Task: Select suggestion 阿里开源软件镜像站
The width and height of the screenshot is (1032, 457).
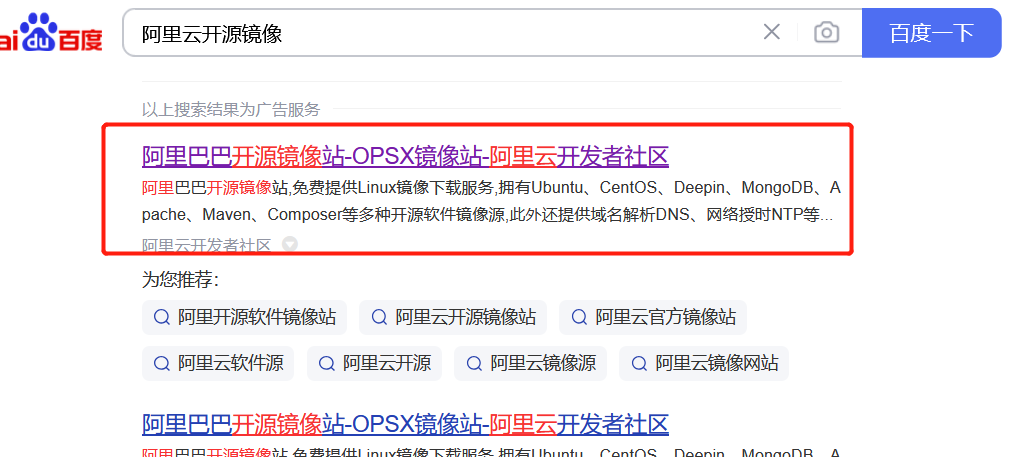Action: (244, 317)
